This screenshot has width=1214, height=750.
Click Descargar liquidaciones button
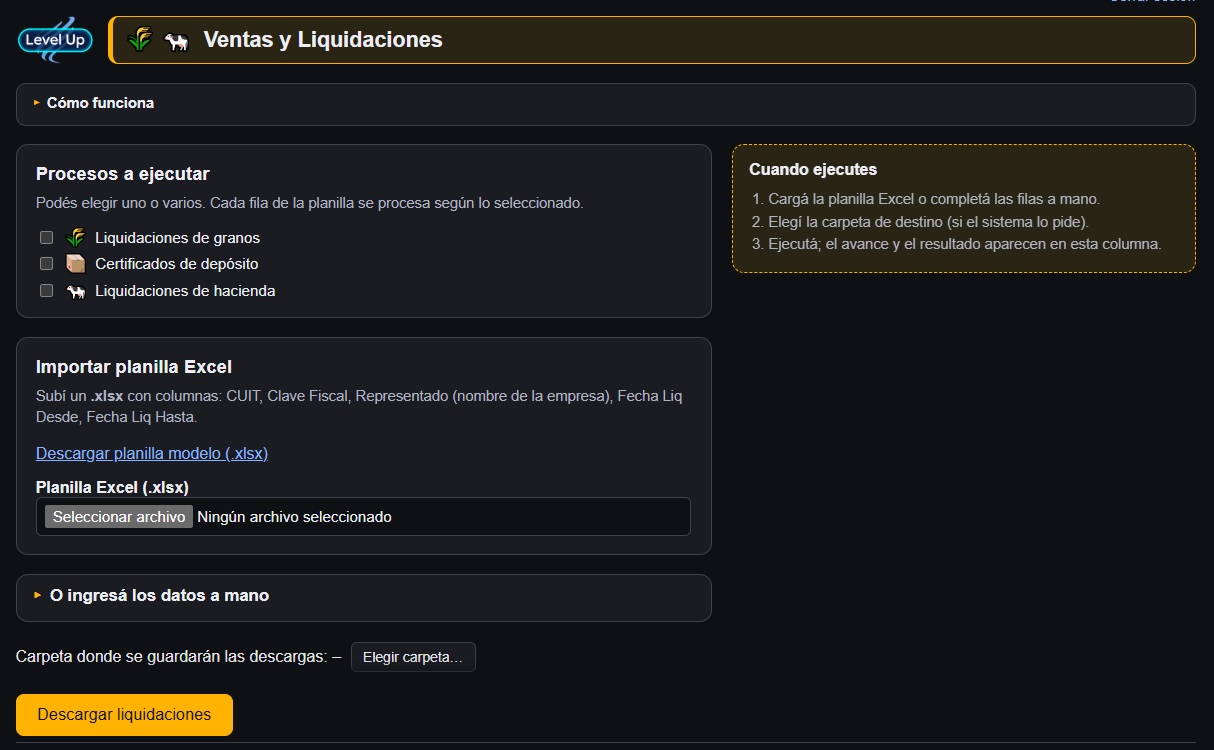point(124,715)
